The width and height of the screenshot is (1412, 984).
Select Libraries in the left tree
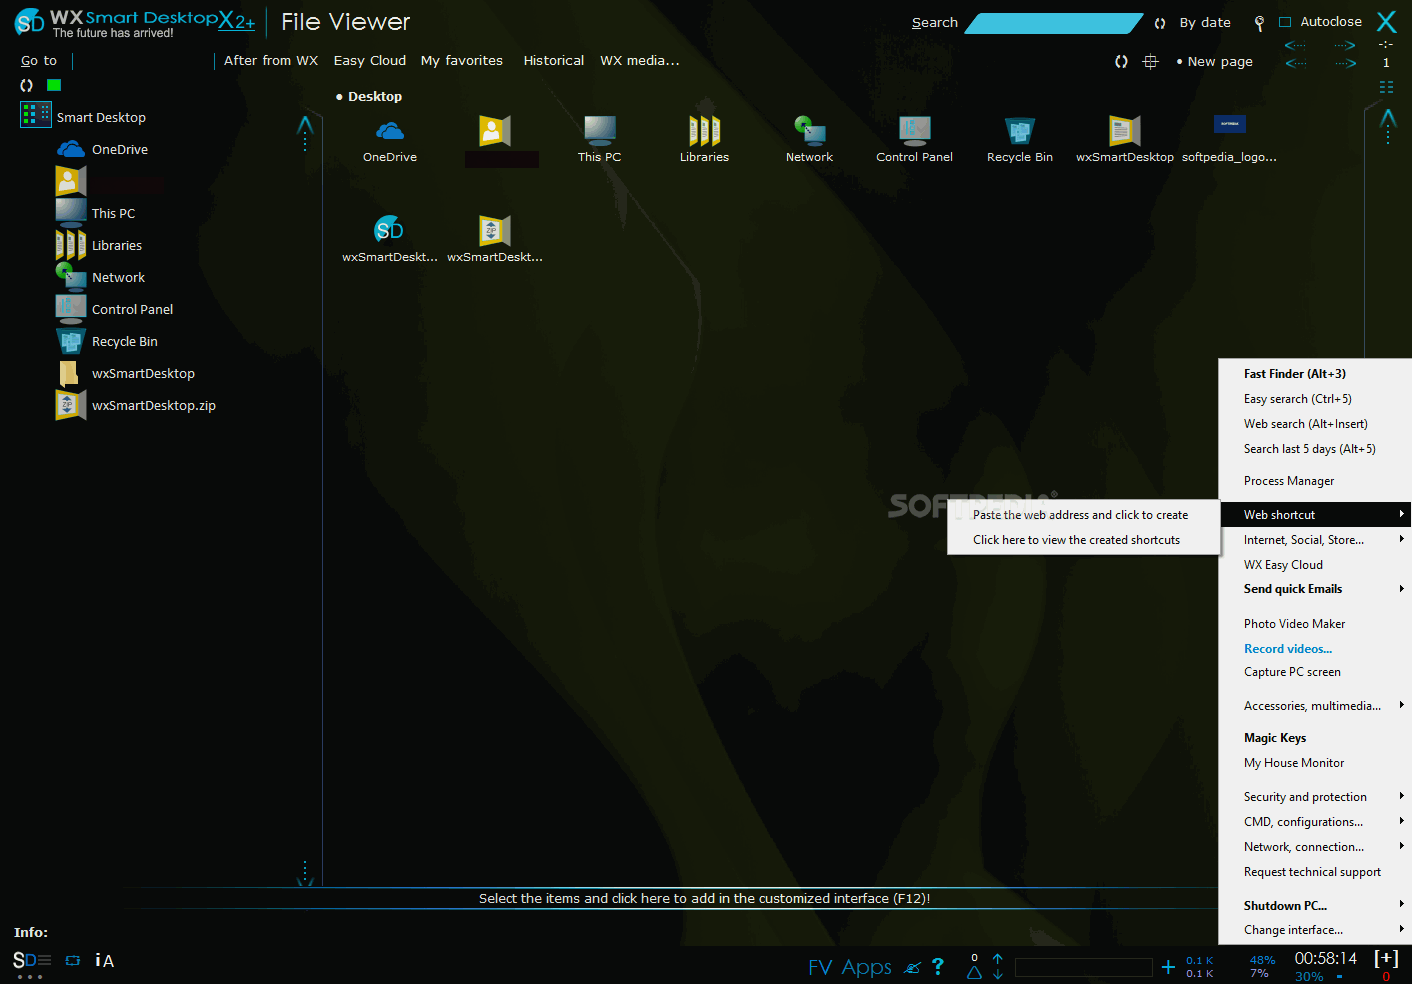[116, 245]
